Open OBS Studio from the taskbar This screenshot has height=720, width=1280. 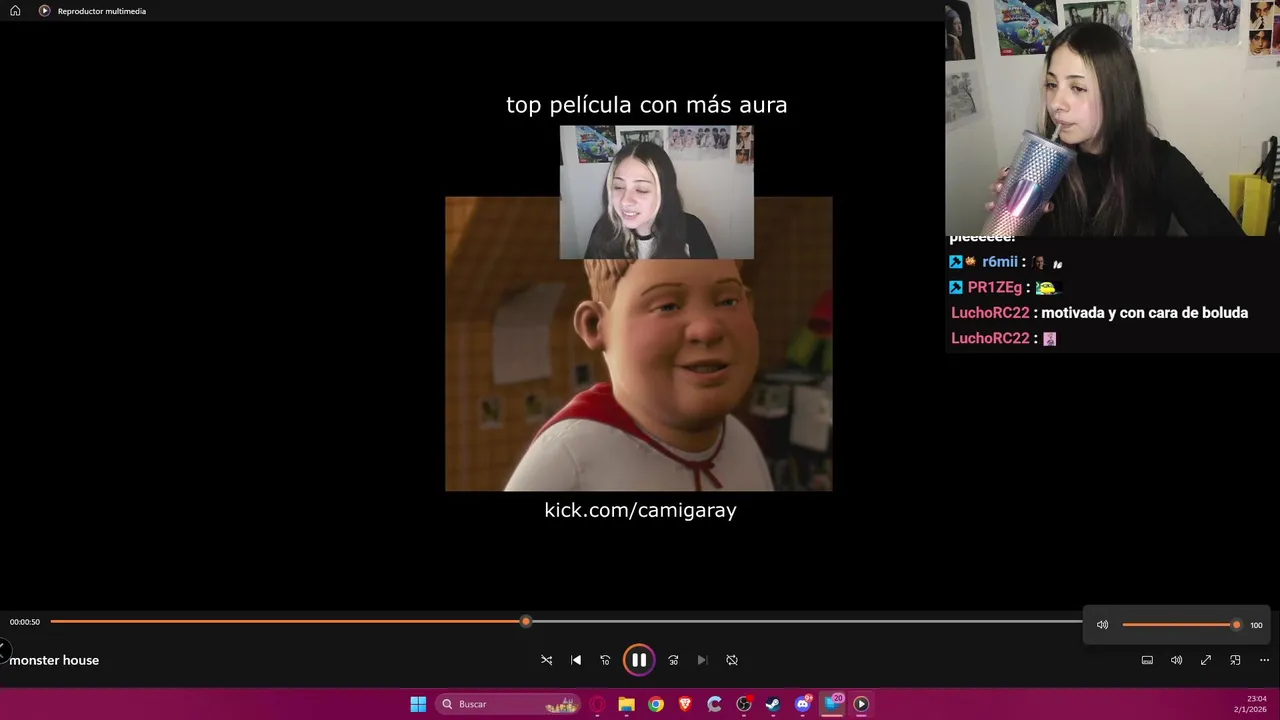coord(744,704)
